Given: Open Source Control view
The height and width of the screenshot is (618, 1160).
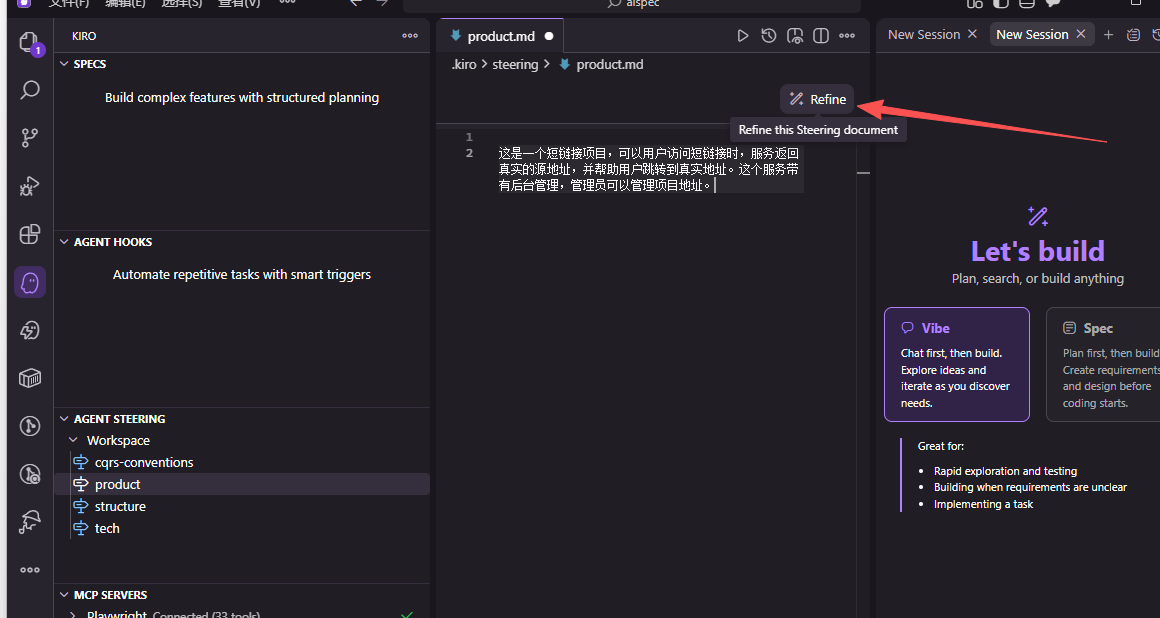Looking at the screenshot, I should pos(30,138).
